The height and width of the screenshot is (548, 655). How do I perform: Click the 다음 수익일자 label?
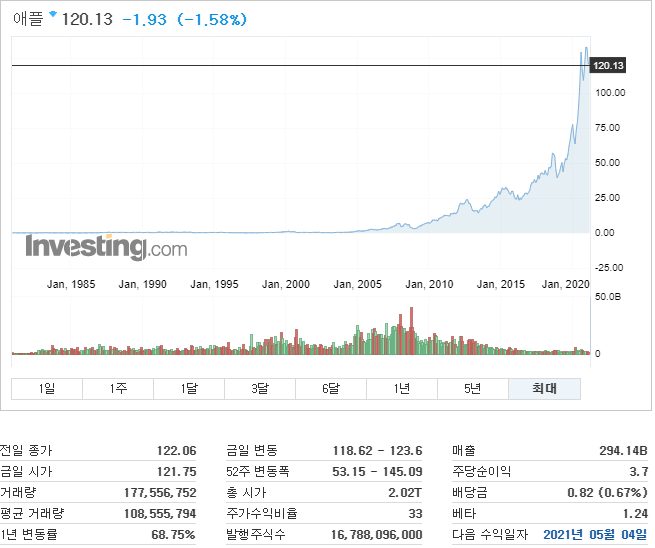coord(490,534)
